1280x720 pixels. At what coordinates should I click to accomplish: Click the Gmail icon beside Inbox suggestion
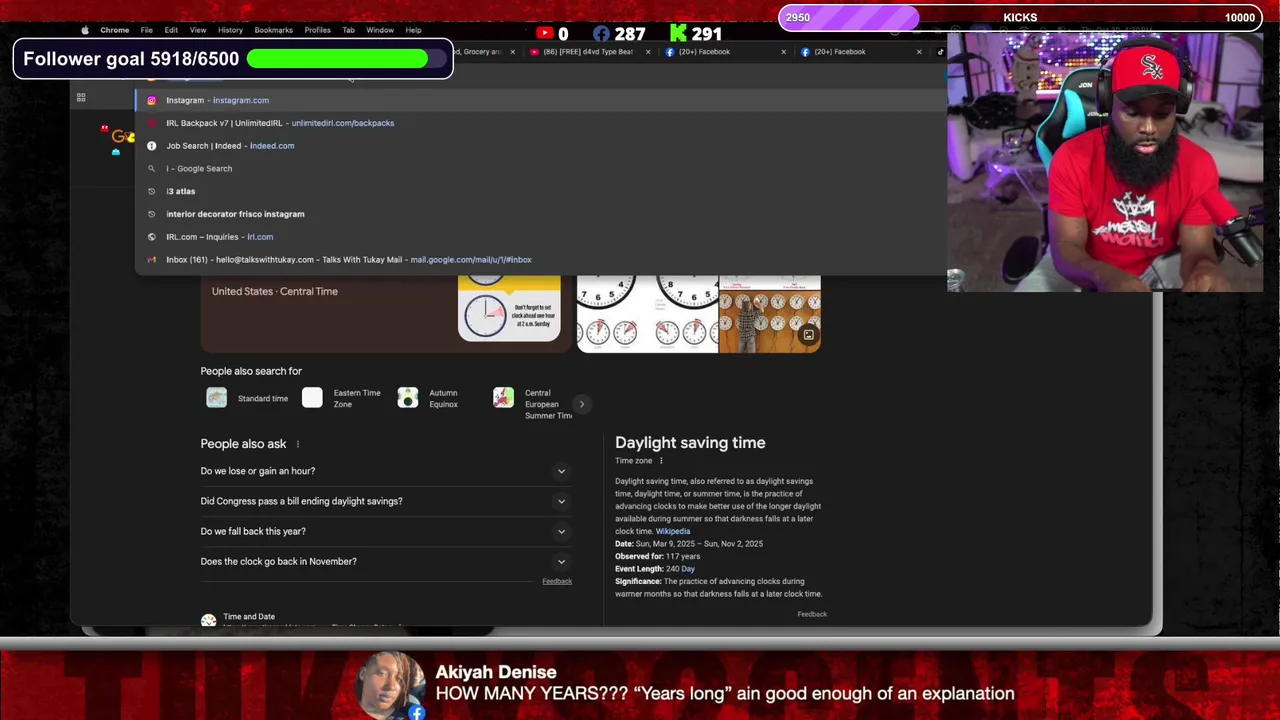point(151,260)
